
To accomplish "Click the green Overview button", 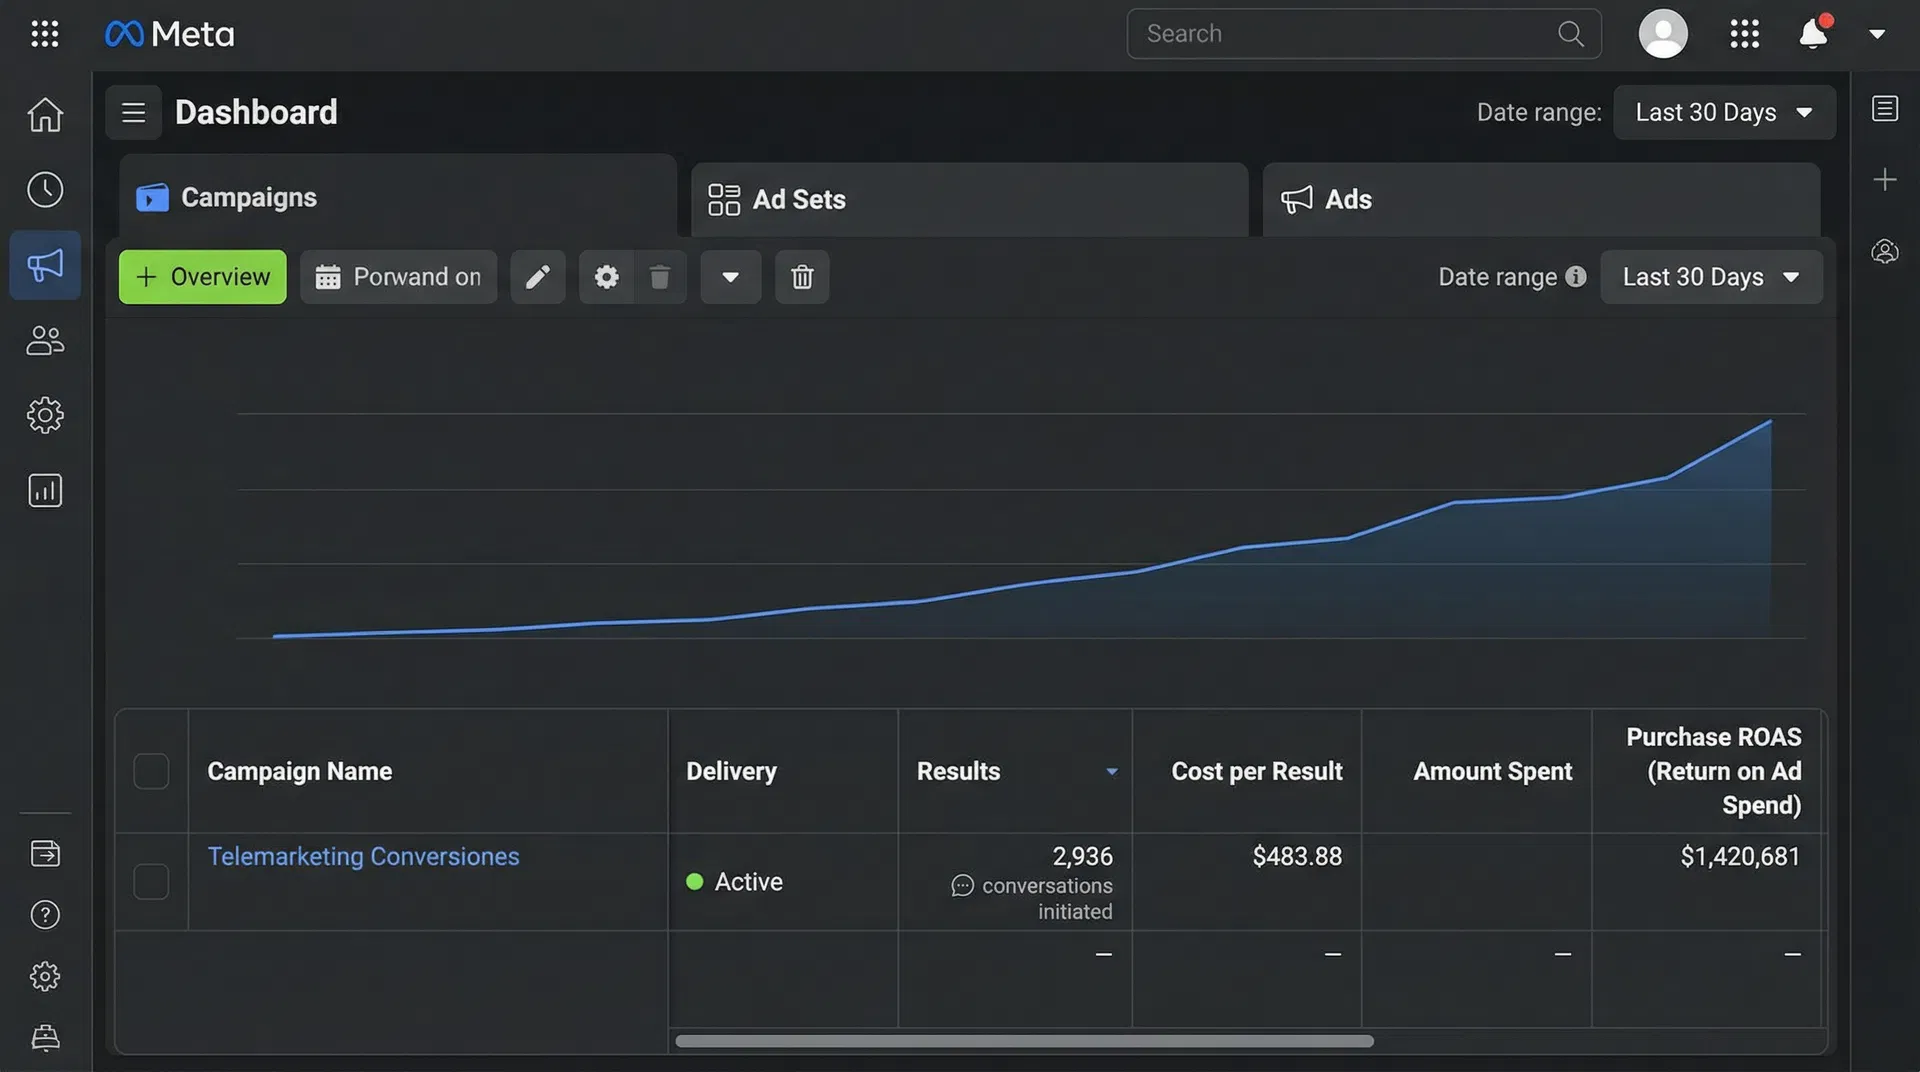I will tap(202, 277).
